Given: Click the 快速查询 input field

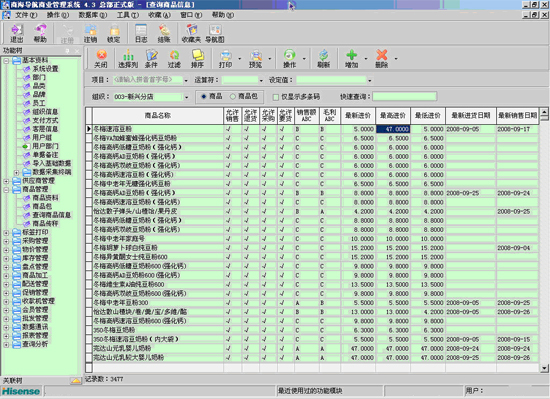Looking at the screenshot, I should click(404, 96).
